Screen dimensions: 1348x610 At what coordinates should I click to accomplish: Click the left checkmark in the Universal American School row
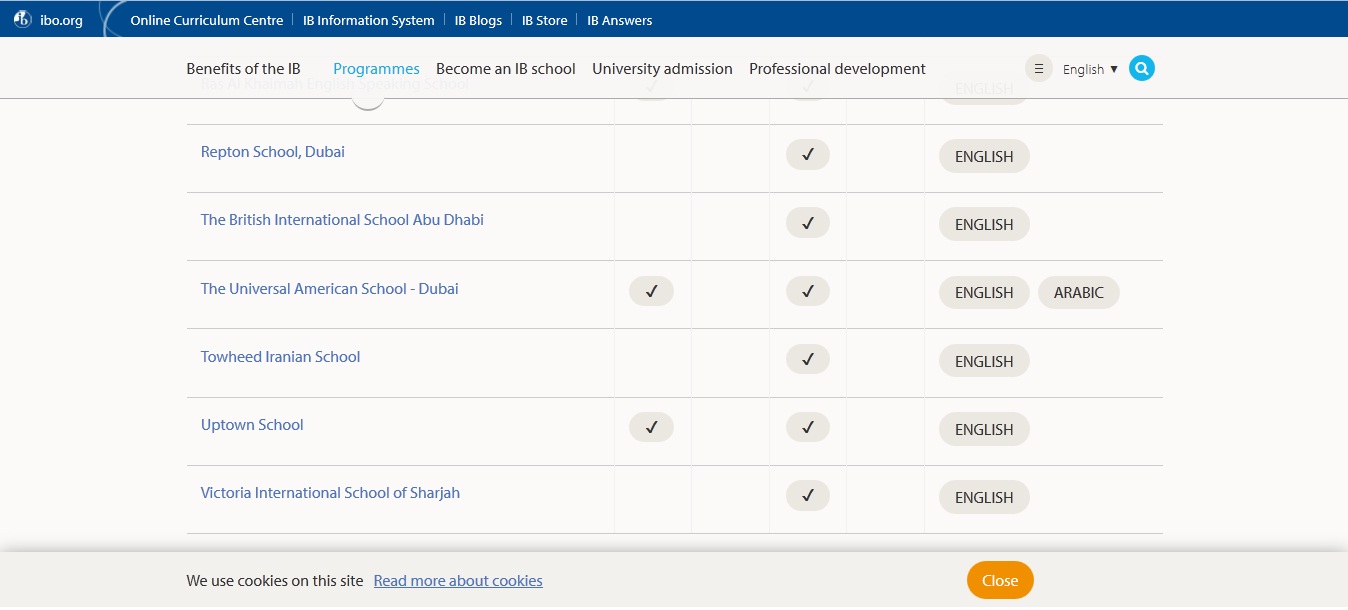click(651, 291)
